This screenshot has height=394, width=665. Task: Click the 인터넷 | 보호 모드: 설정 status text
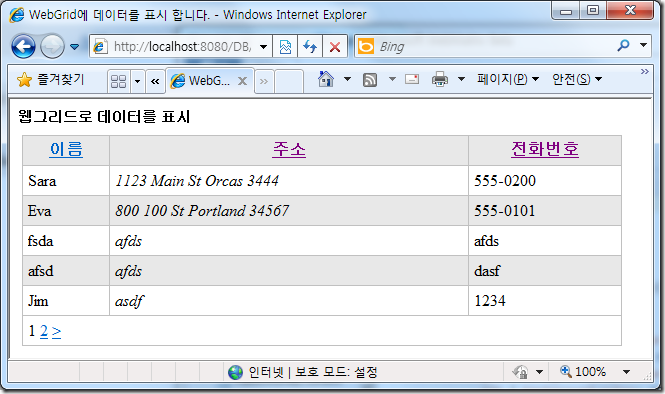(313, 372)
